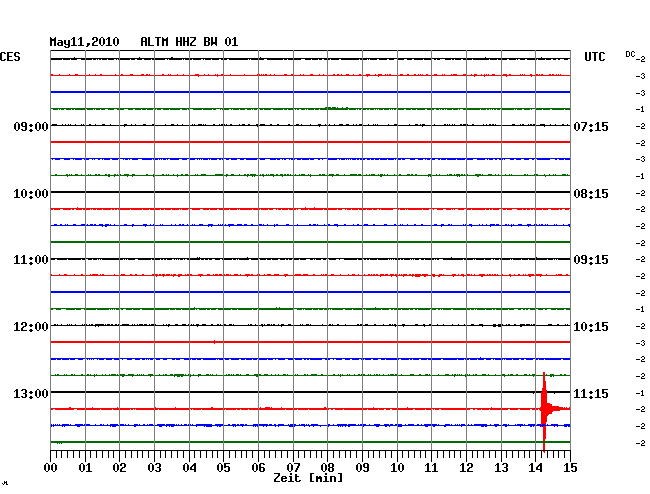
Task: Click the 03 minute axis label
Action: pos(154,468)
